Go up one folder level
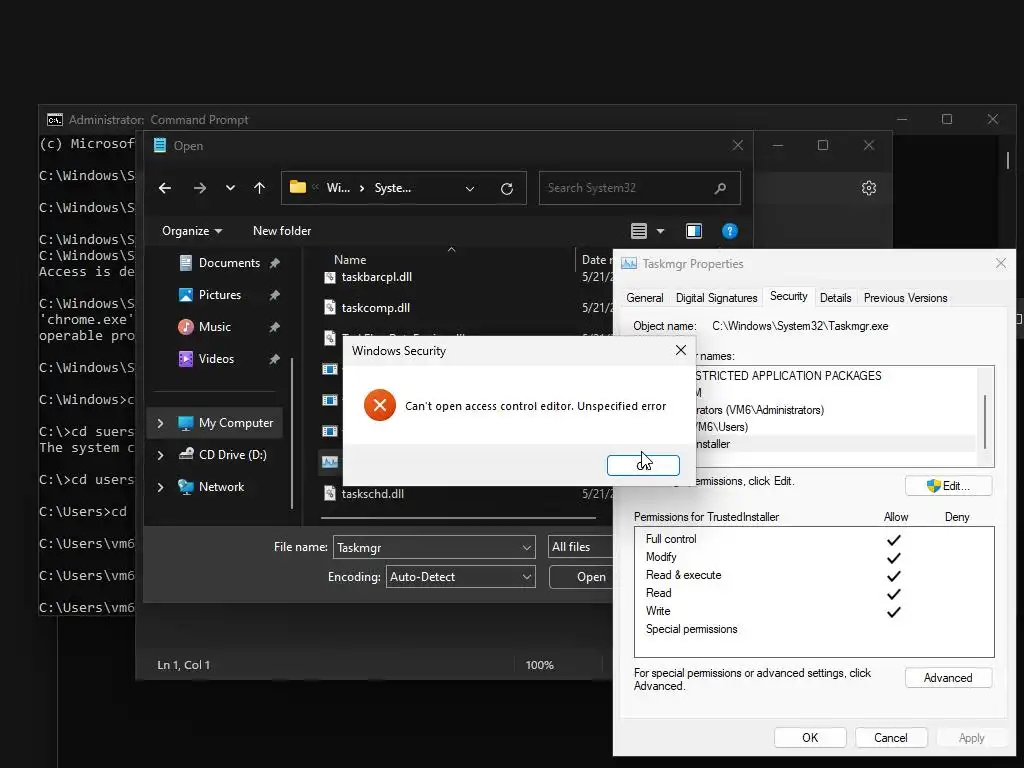Screen dimensions: 1024x768 (x=259, y=188)
